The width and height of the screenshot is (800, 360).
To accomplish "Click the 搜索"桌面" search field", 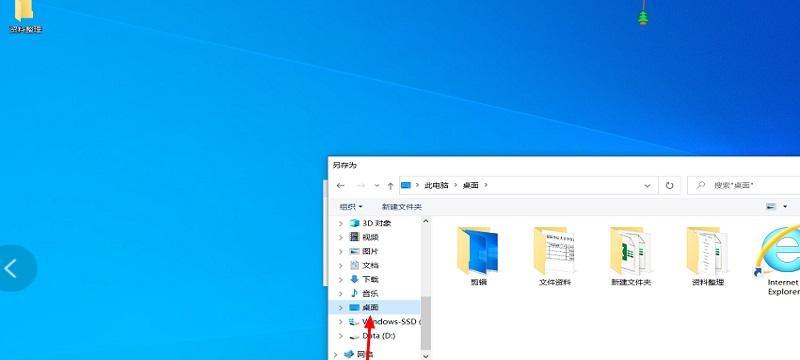I will [x=744, y=186].
